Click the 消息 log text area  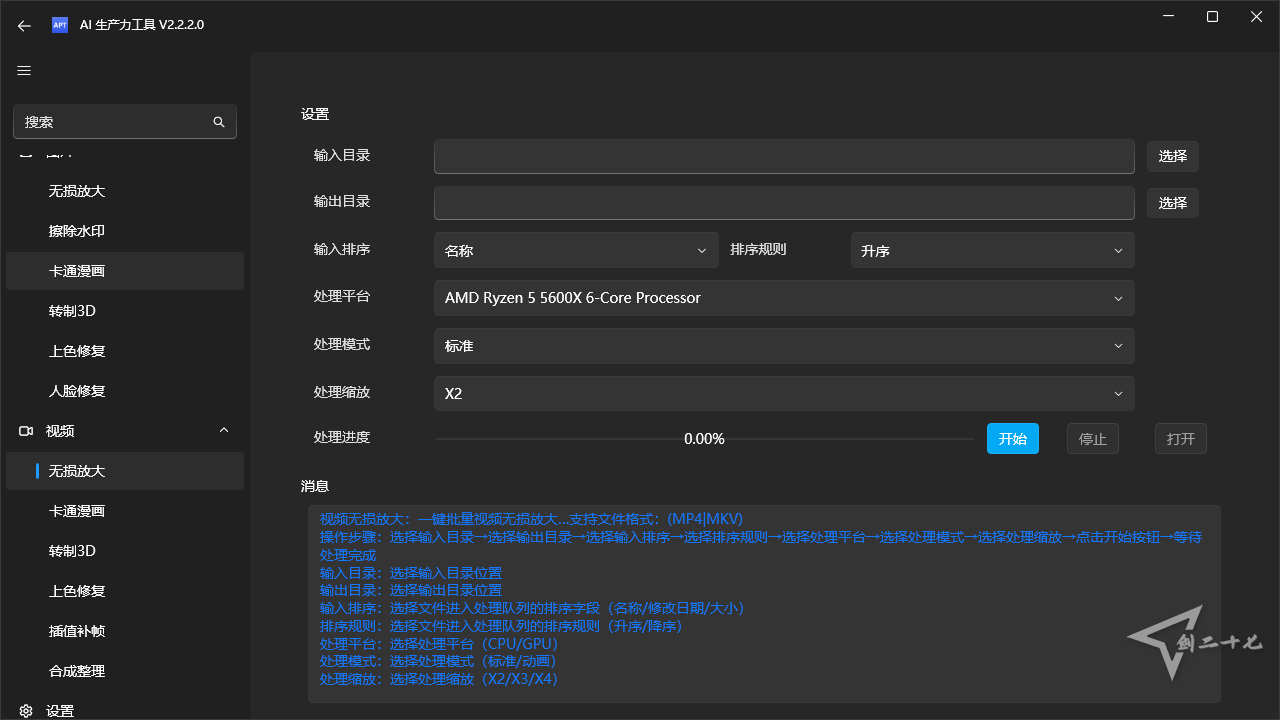[764, 604]
